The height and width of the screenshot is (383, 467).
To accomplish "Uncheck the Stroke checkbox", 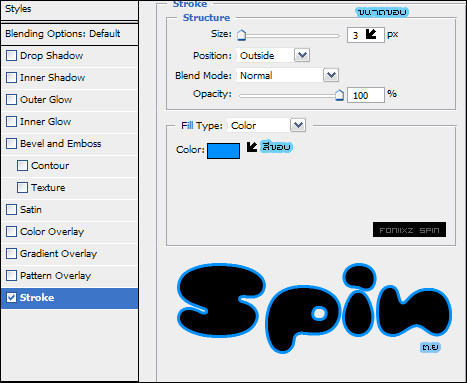I will pyautogui.click(x=11, y=298).
